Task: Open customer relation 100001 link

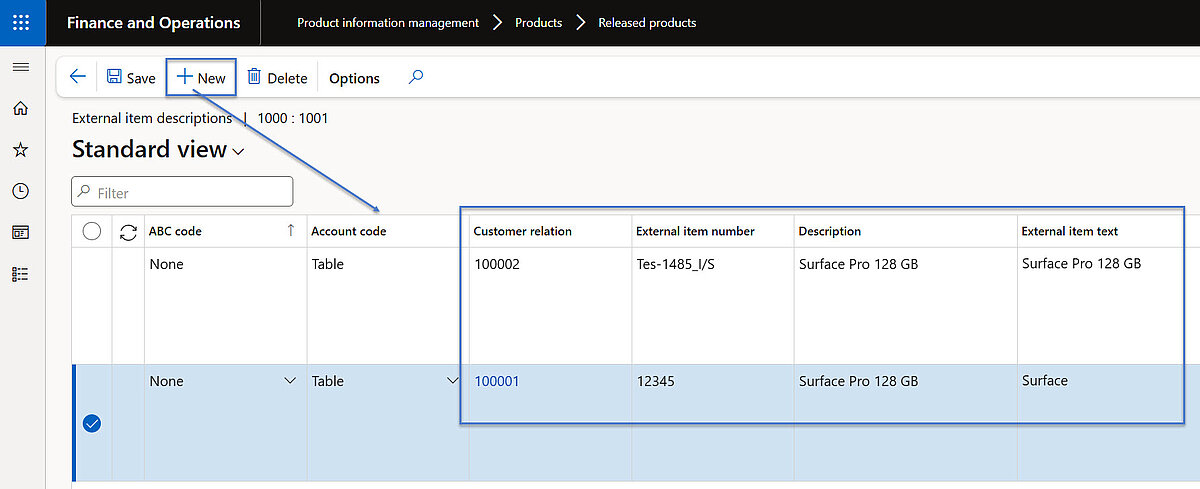Action: click(x=497, y=381)
